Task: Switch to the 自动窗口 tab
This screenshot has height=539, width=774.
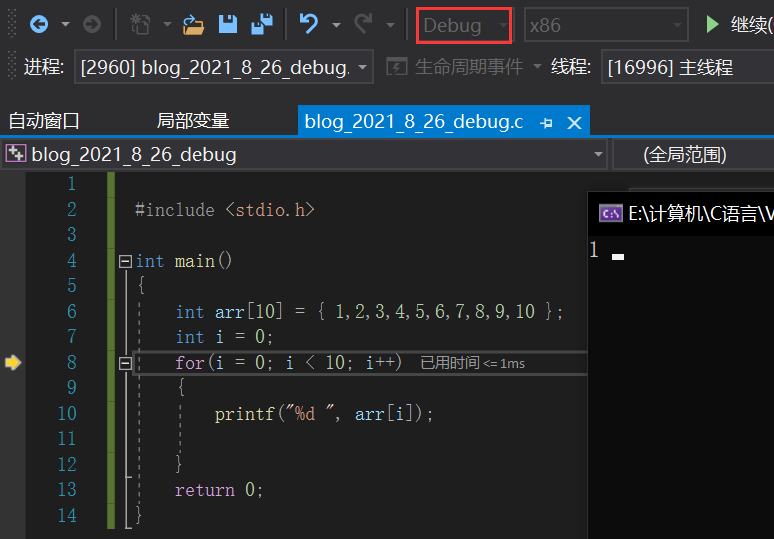Action: [x=44, y=121]
